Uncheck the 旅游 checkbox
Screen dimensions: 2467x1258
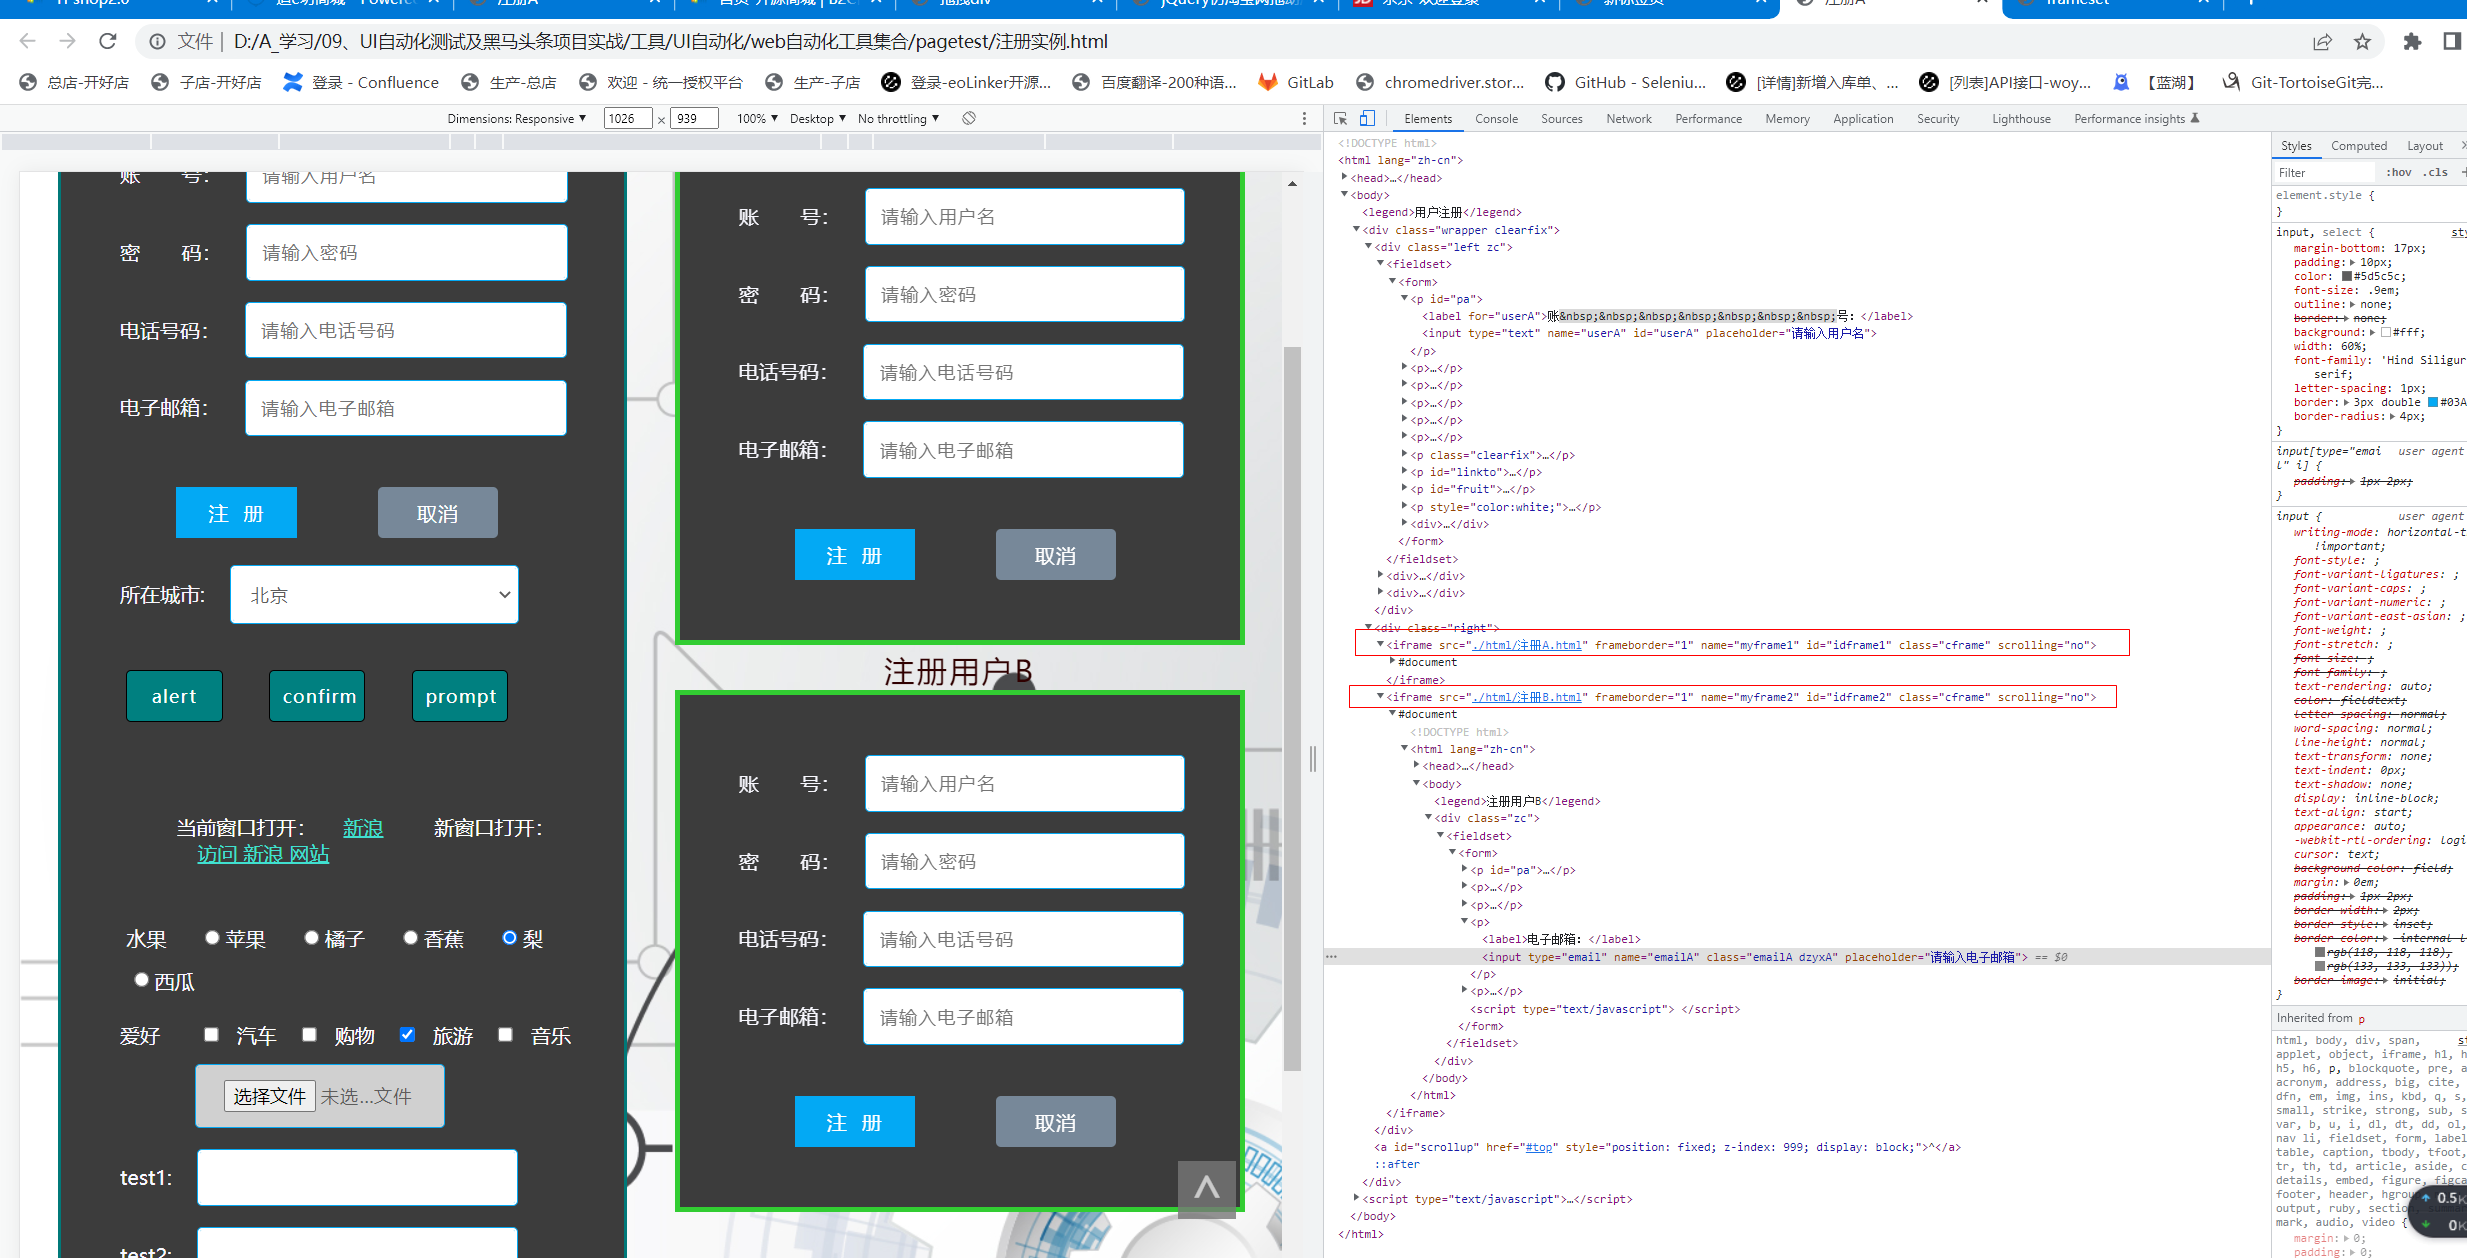407,1034
